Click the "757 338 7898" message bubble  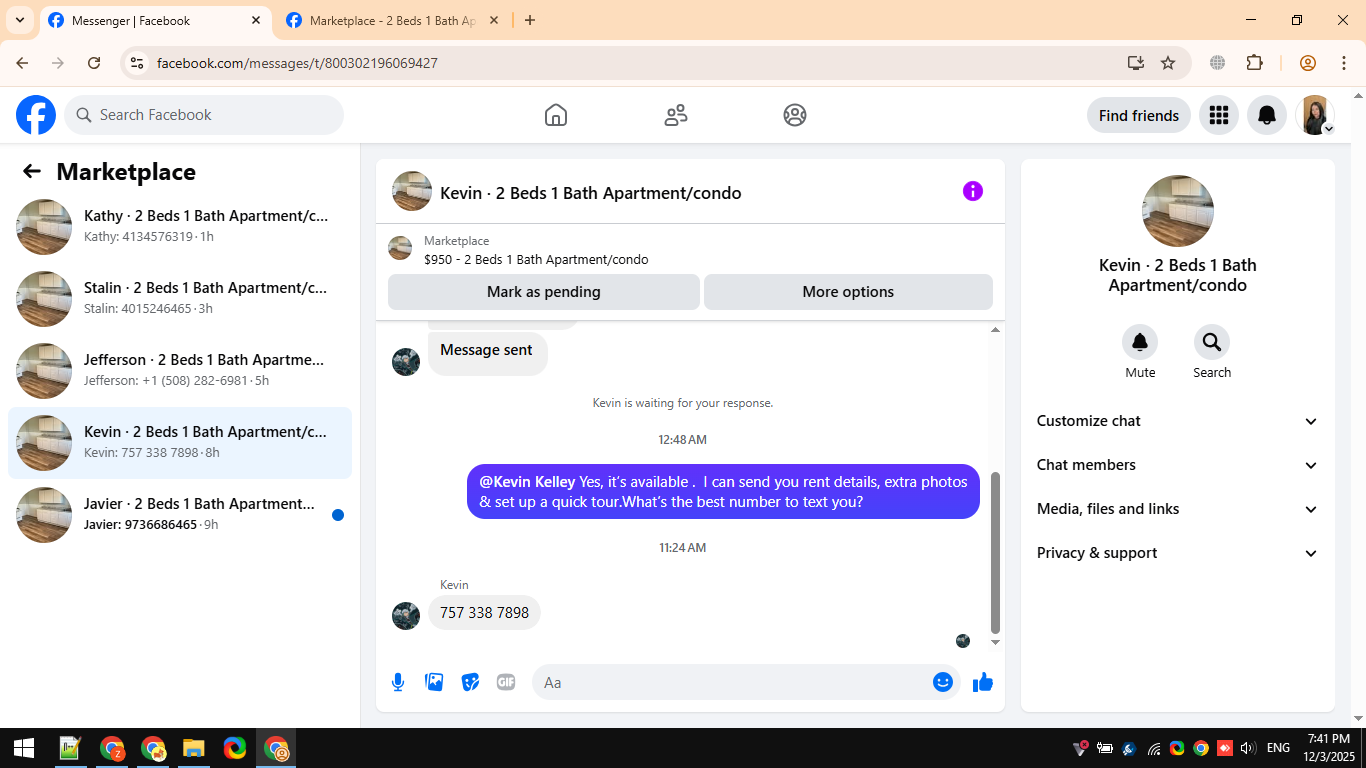(x=484, y=613)
